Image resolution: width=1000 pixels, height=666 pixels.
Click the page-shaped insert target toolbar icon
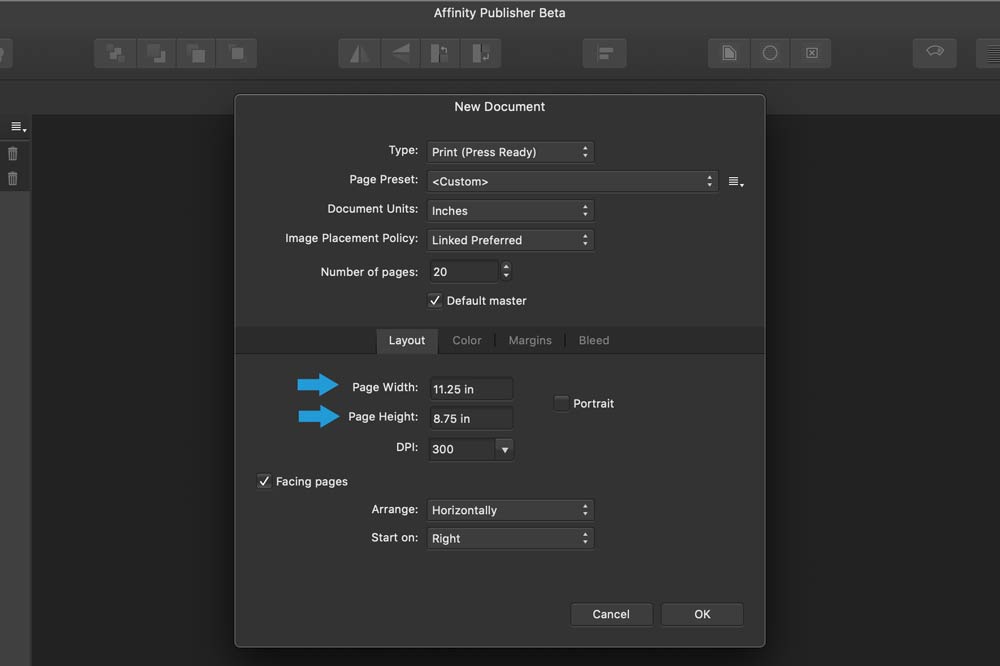pyautogui.click(x=729, y=54)
